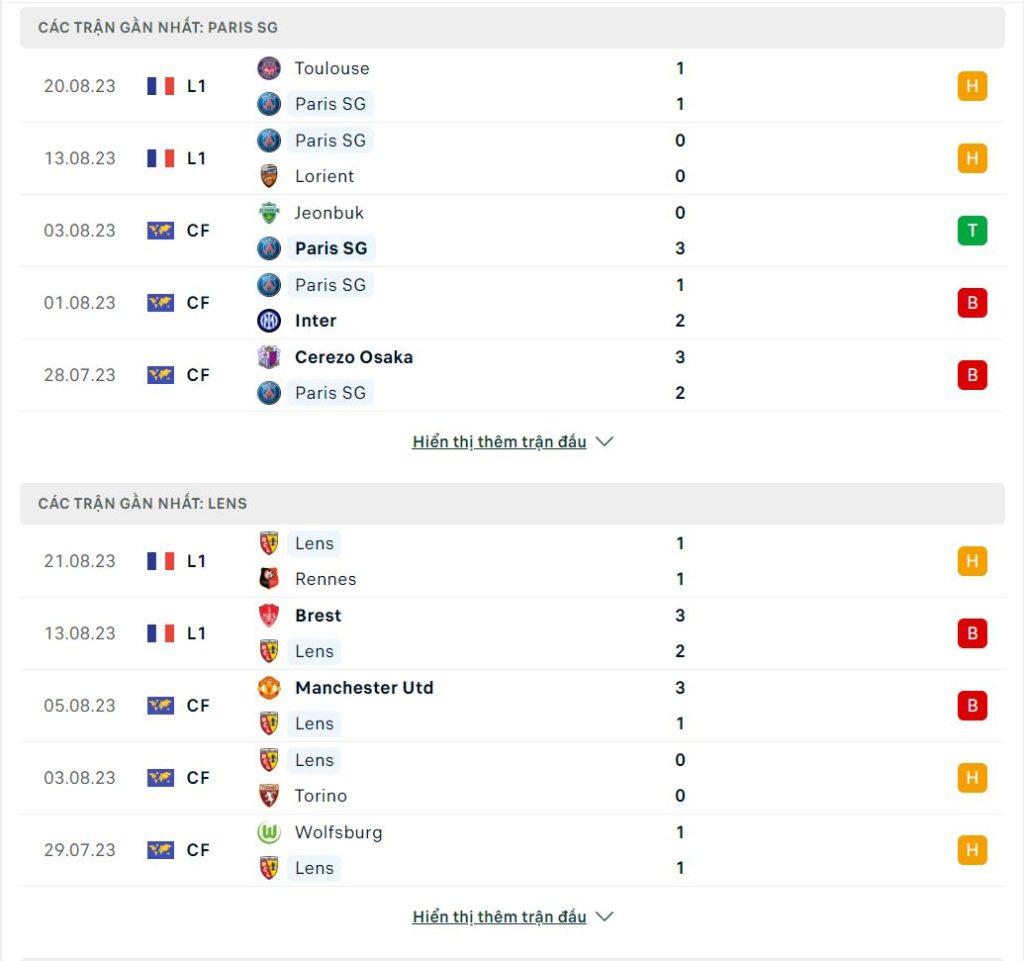The height and width of the screenshot is (961, 1024).
Task: Expand more Lens matches via chevron
Action: (x=605, y=917)
